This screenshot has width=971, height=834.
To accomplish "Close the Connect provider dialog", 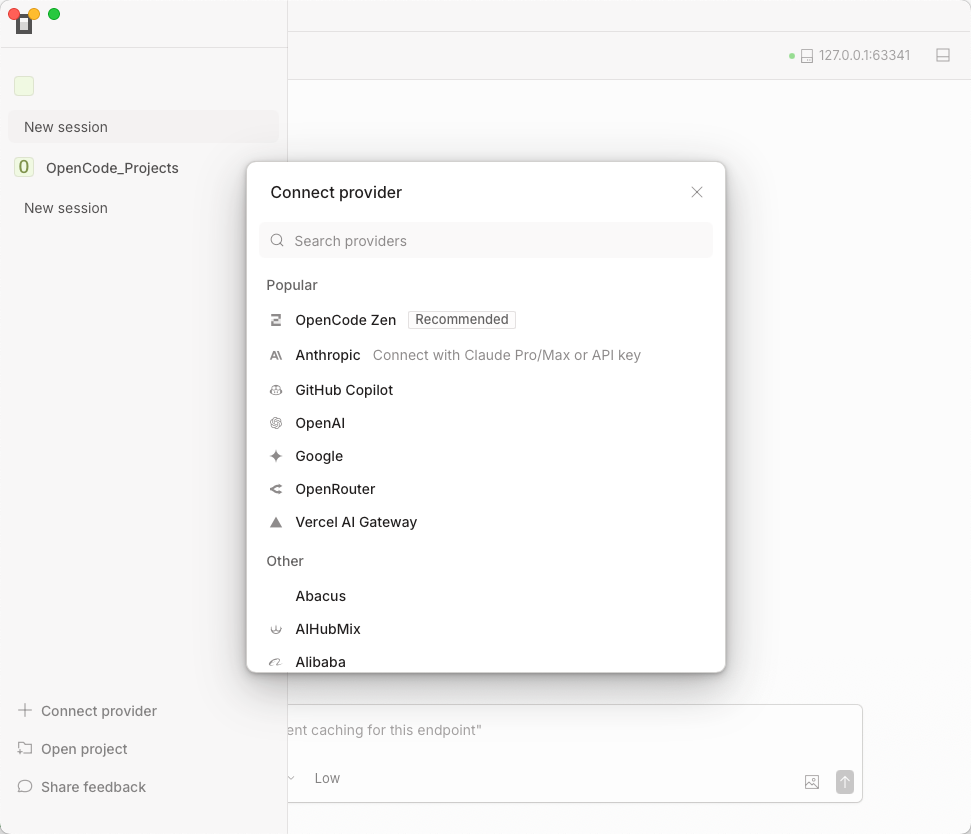I will tap(697, 192).
